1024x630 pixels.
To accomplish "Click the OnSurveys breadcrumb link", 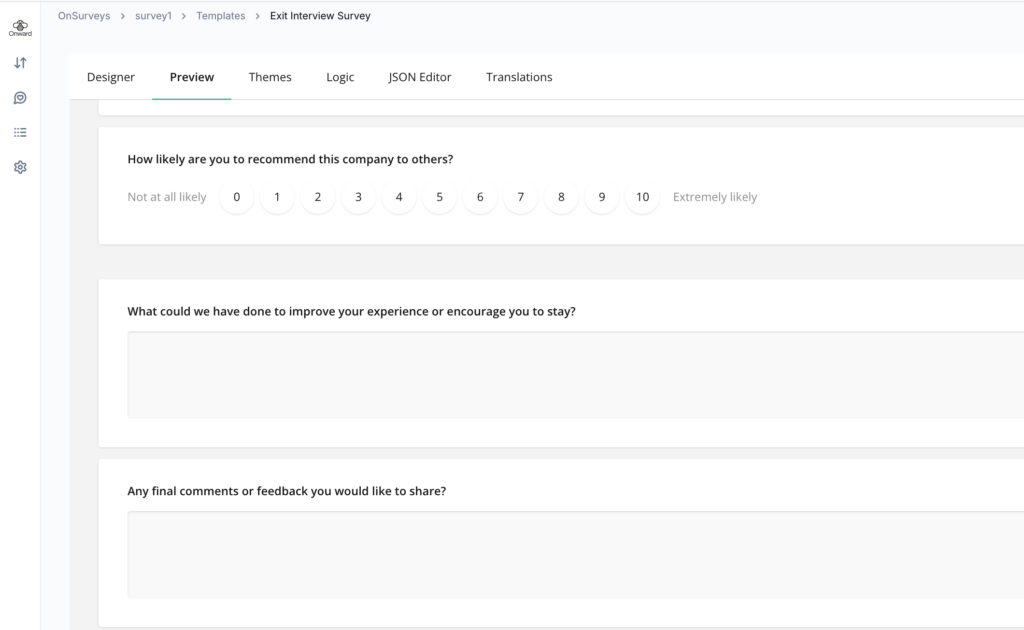I will click(x=84, y=16).
